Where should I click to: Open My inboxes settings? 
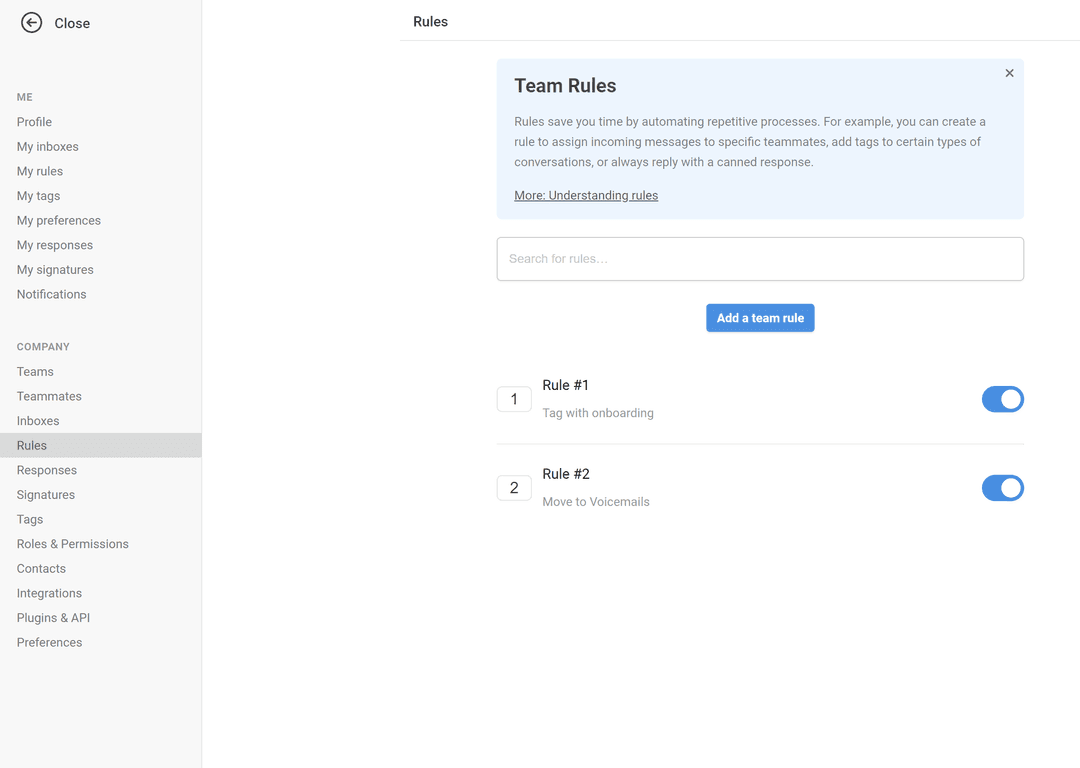click(x=47, y=147)
